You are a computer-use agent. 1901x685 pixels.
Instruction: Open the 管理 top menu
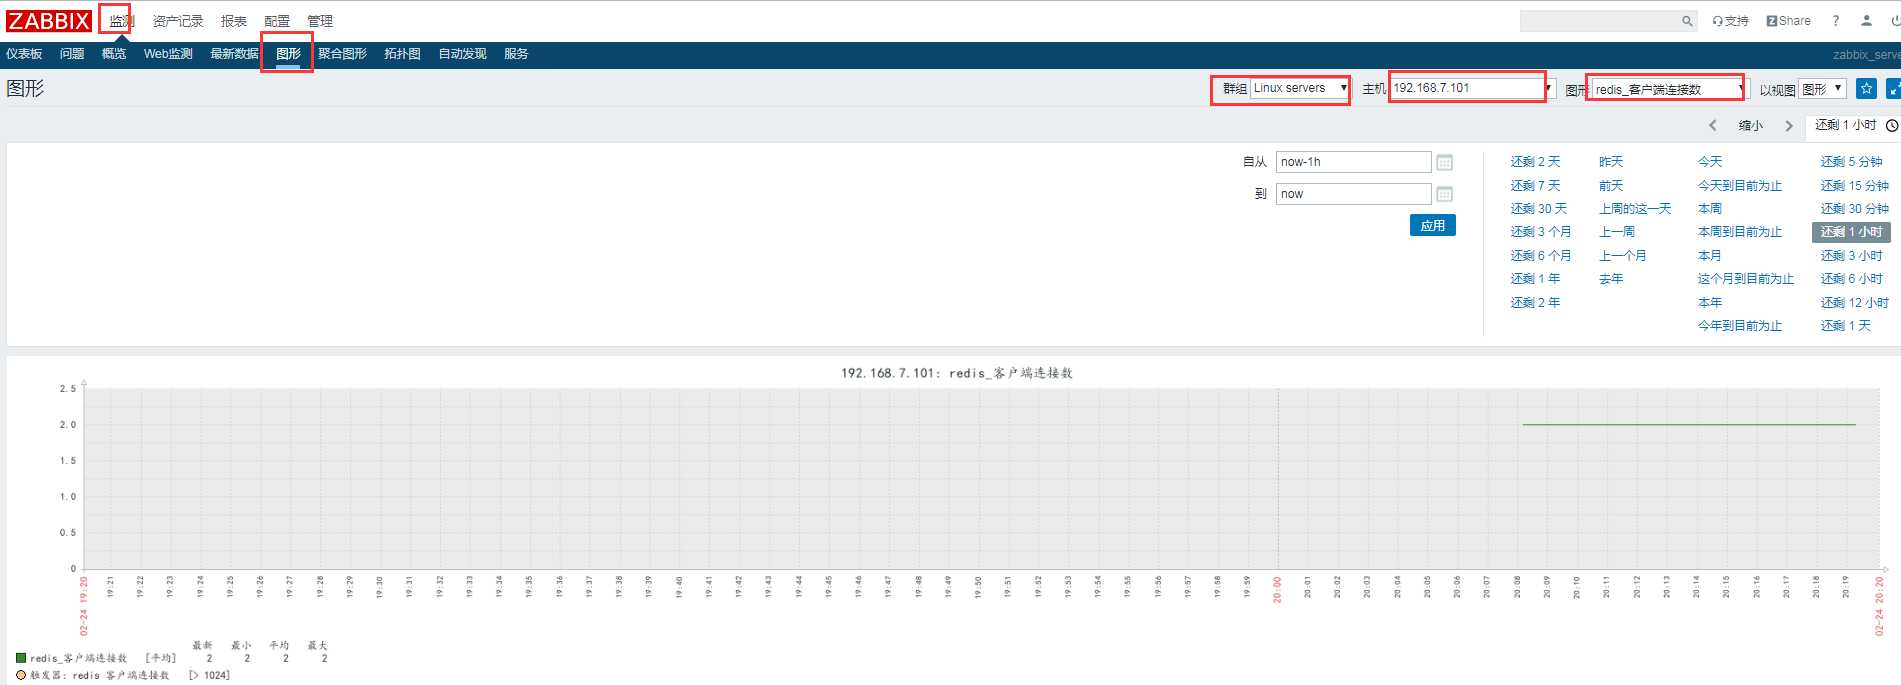(x=320, y=21)
